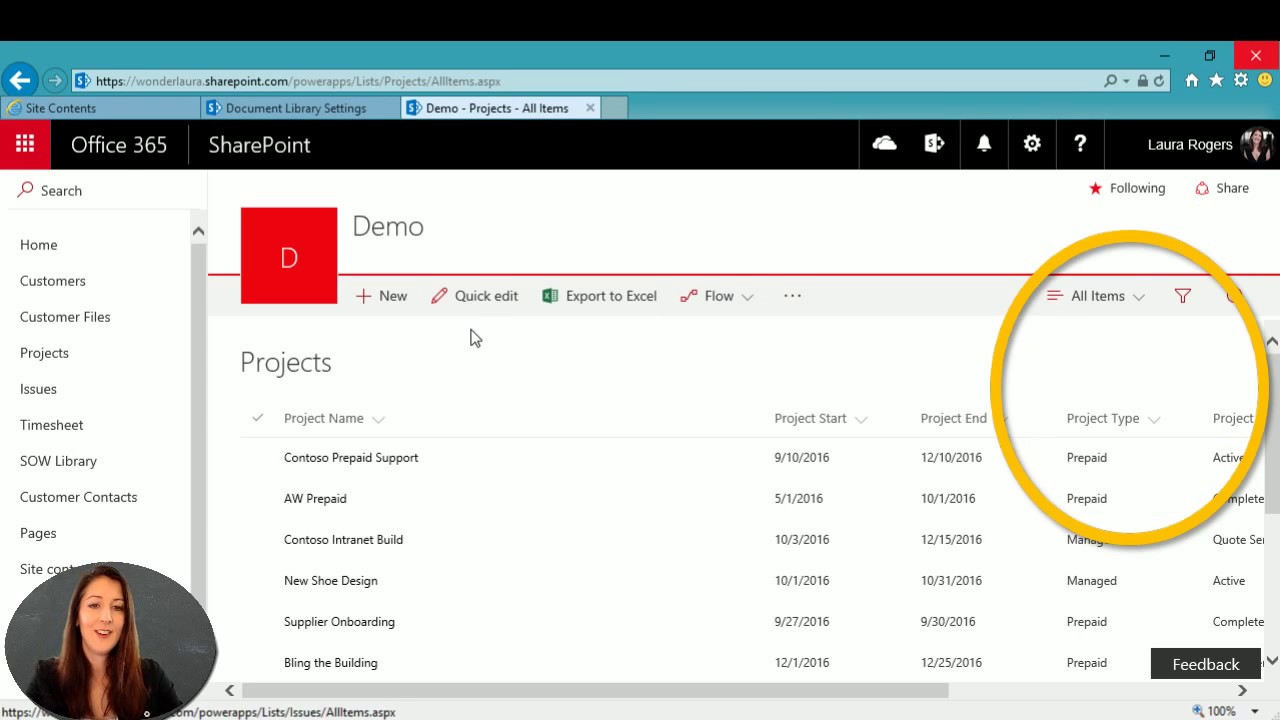The height and width of the screenshot is (720, 1280).
Task: Open Timesheet in left navigation
Action: [51, 425]
